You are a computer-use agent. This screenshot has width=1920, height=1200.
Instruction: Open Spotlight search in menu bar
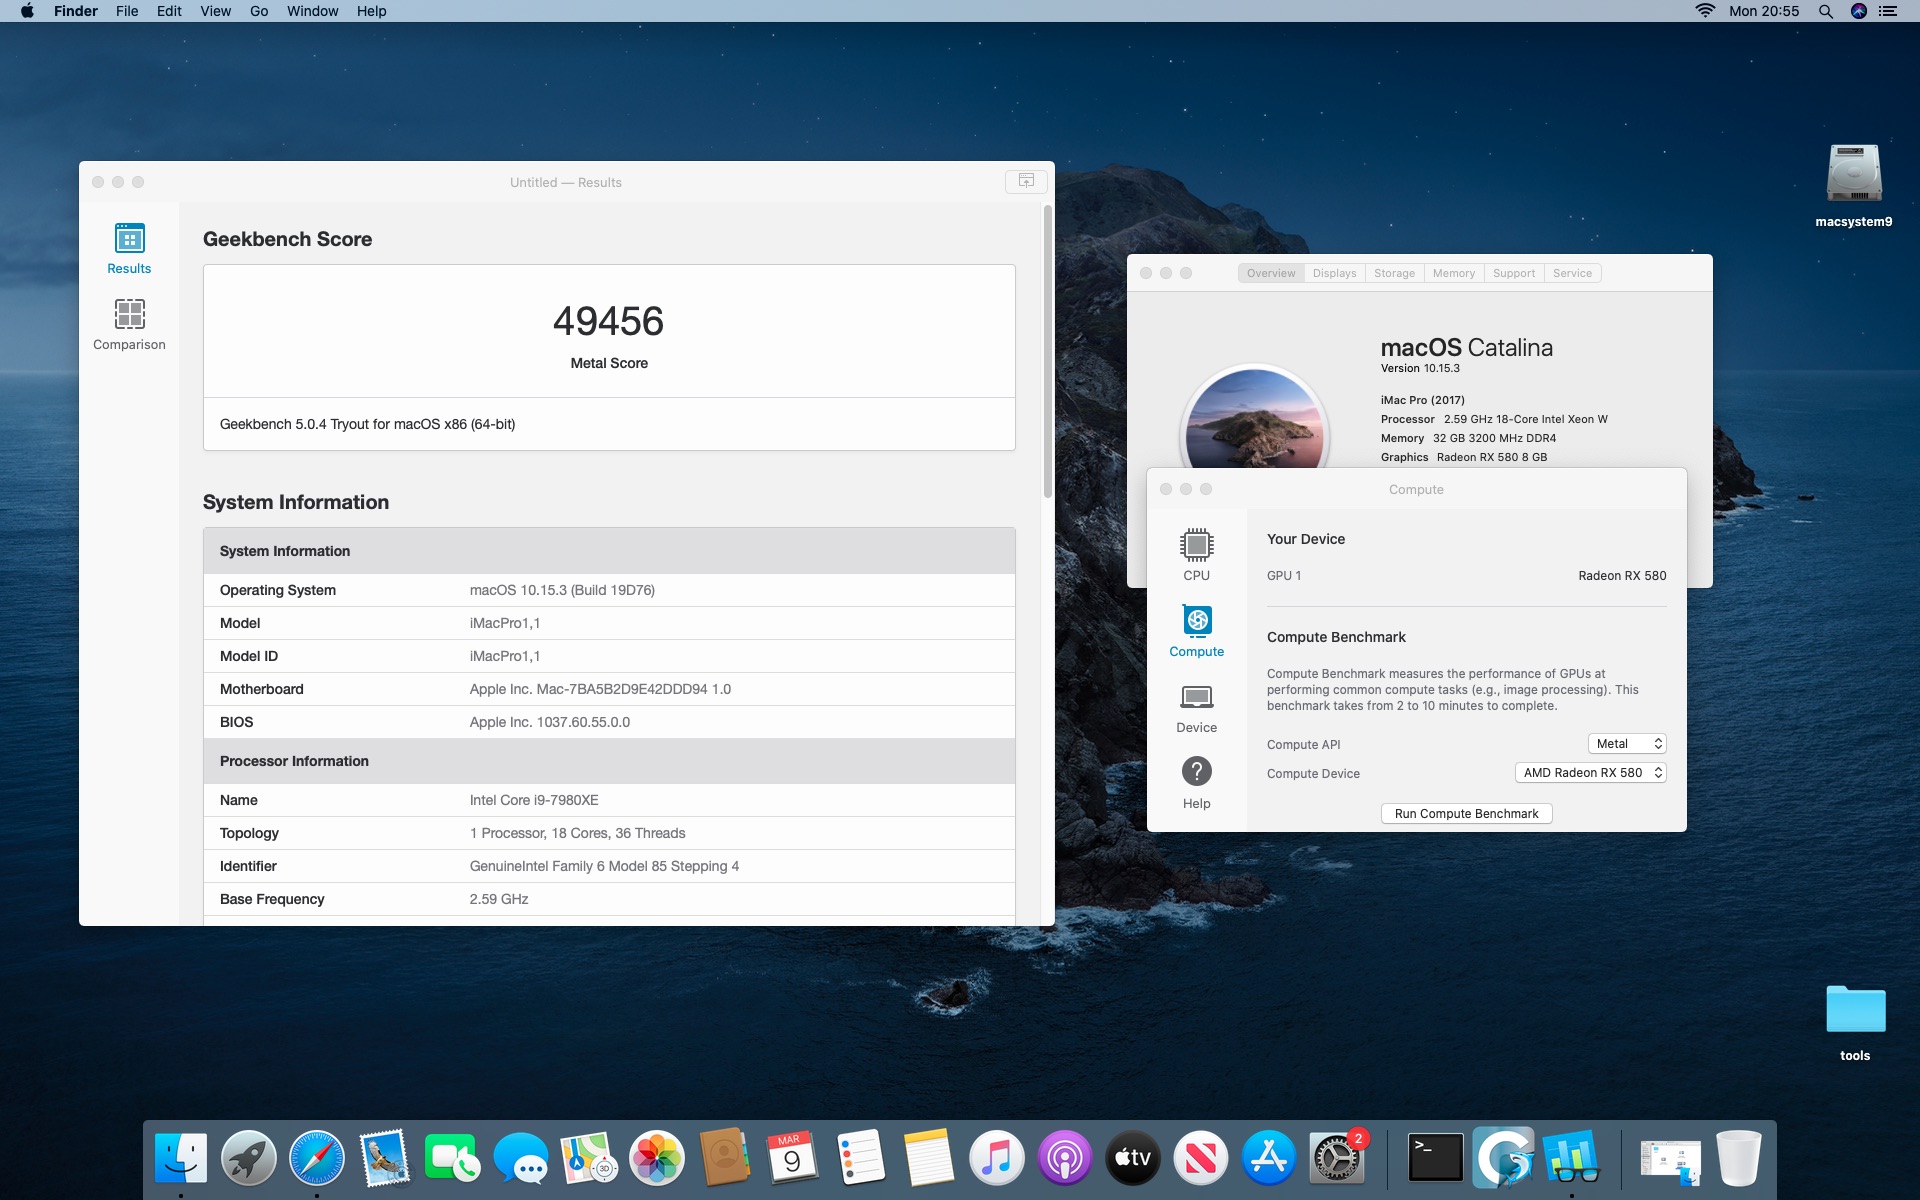(x=1825, y=11)
